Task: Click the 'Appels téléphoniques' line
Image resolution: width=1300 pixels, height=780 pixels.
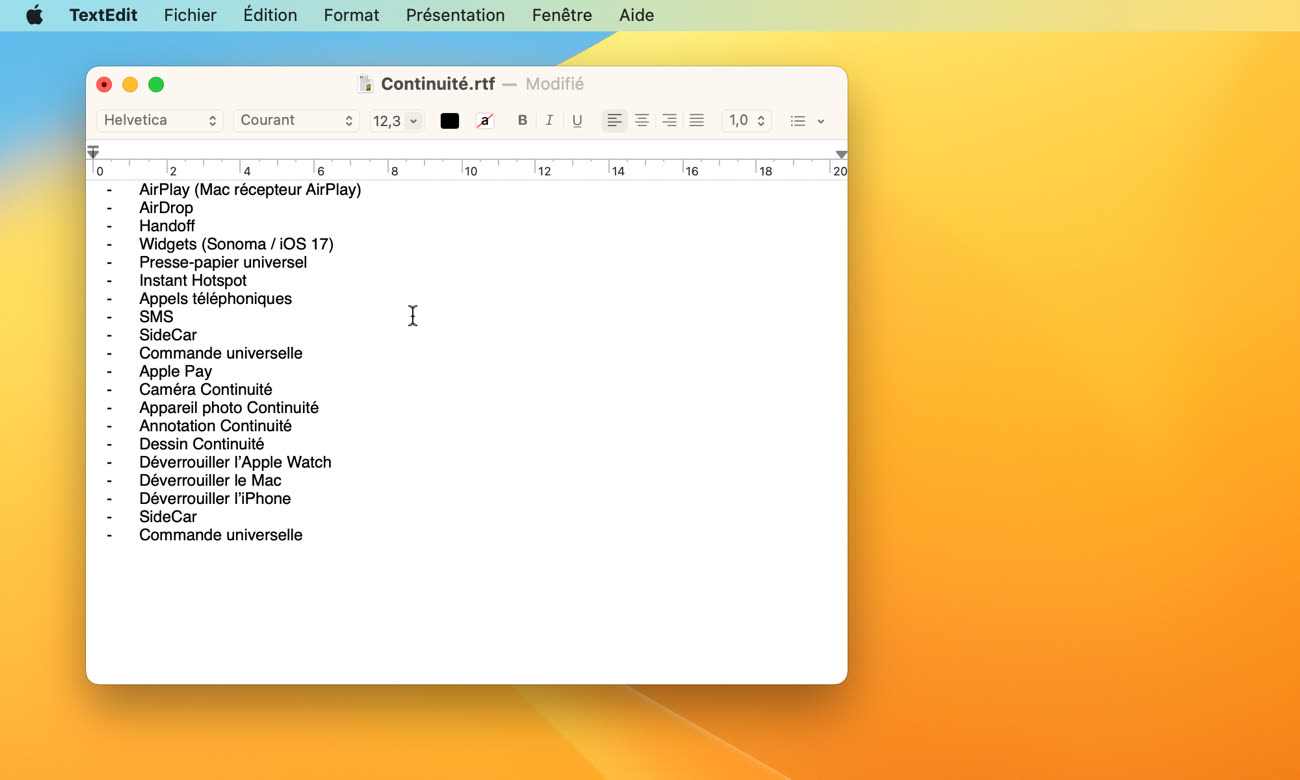Action: tap(215, 298)
